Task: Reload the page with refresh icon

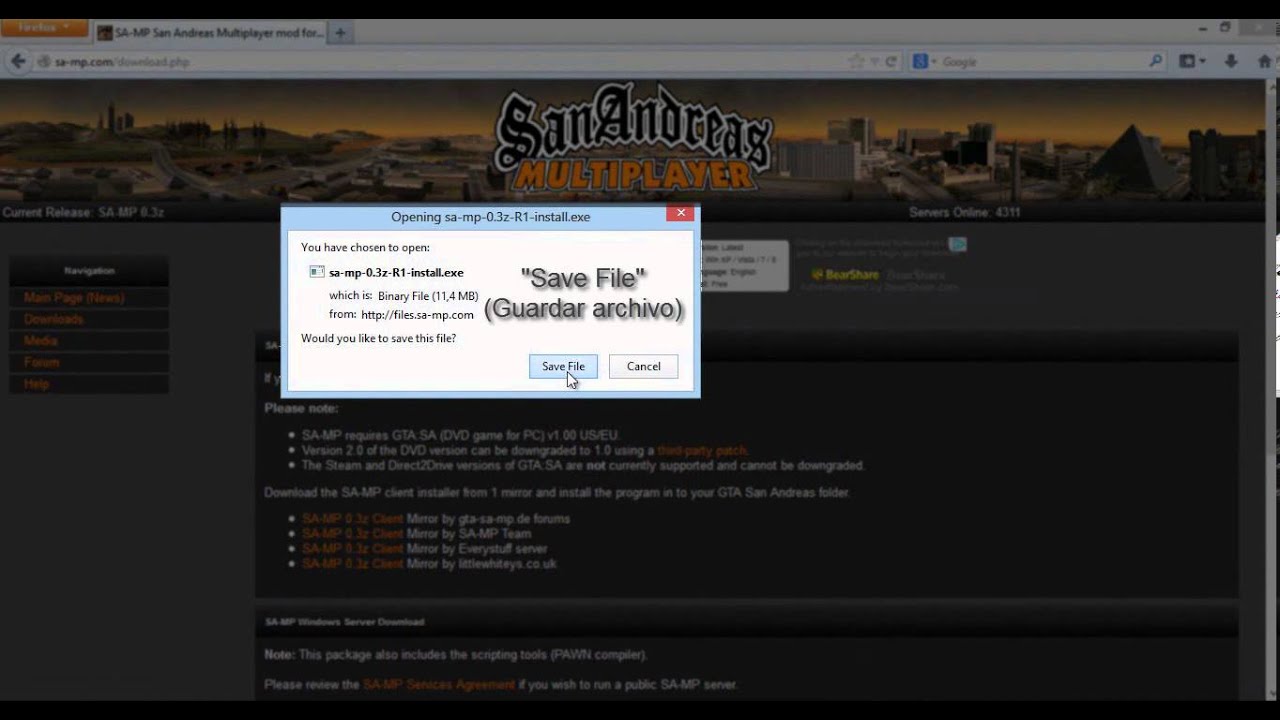Action: point(890,61)
